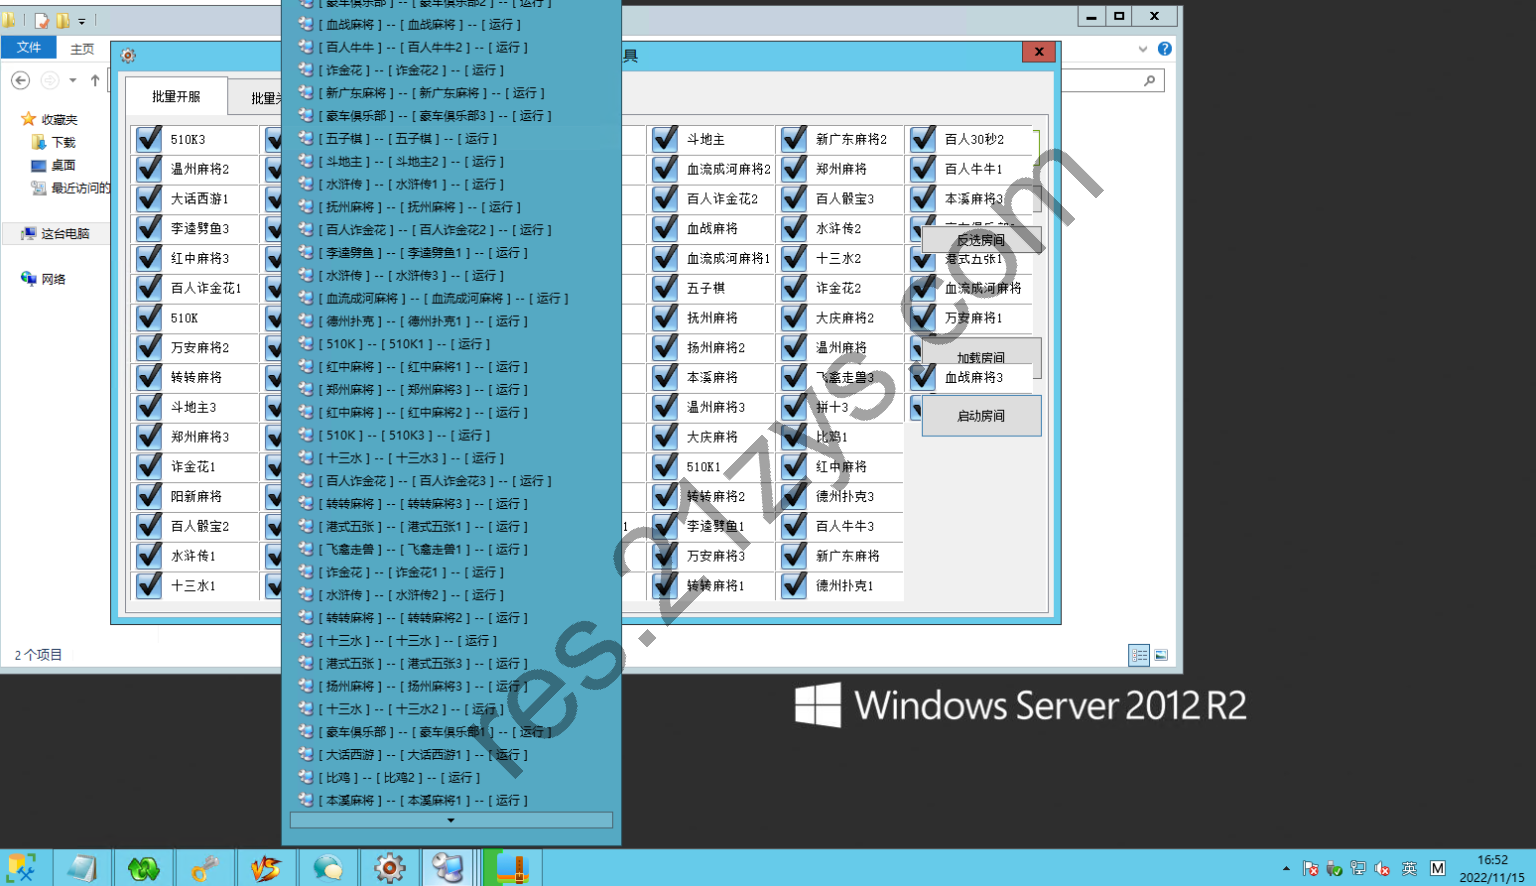Uncheck the 百人30秒2 checkbox
Image resolution: width=1536 pixels, height=886 pixels.
pos(923,139)
